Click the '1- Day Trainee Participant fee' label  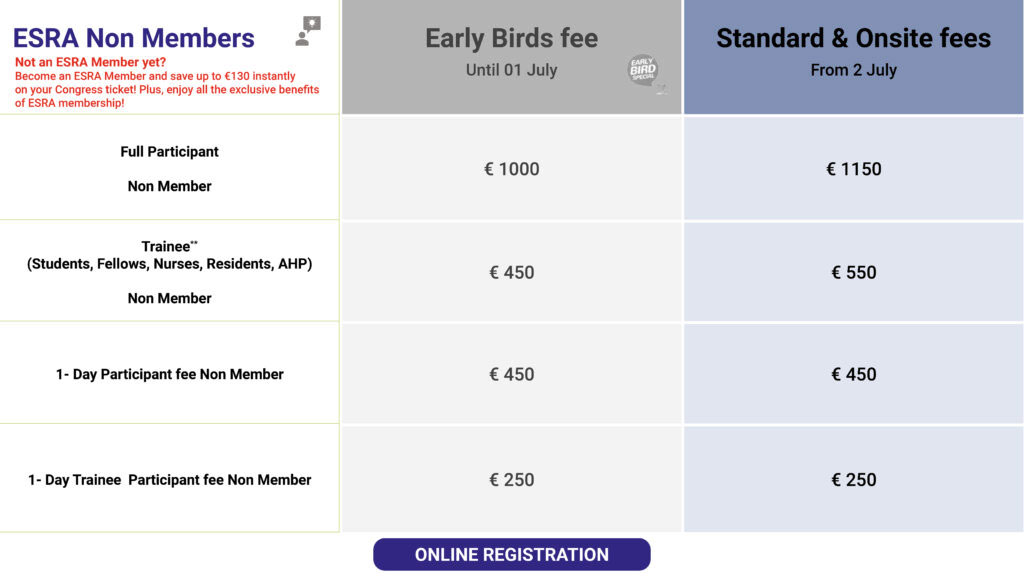tap(169, 480)
